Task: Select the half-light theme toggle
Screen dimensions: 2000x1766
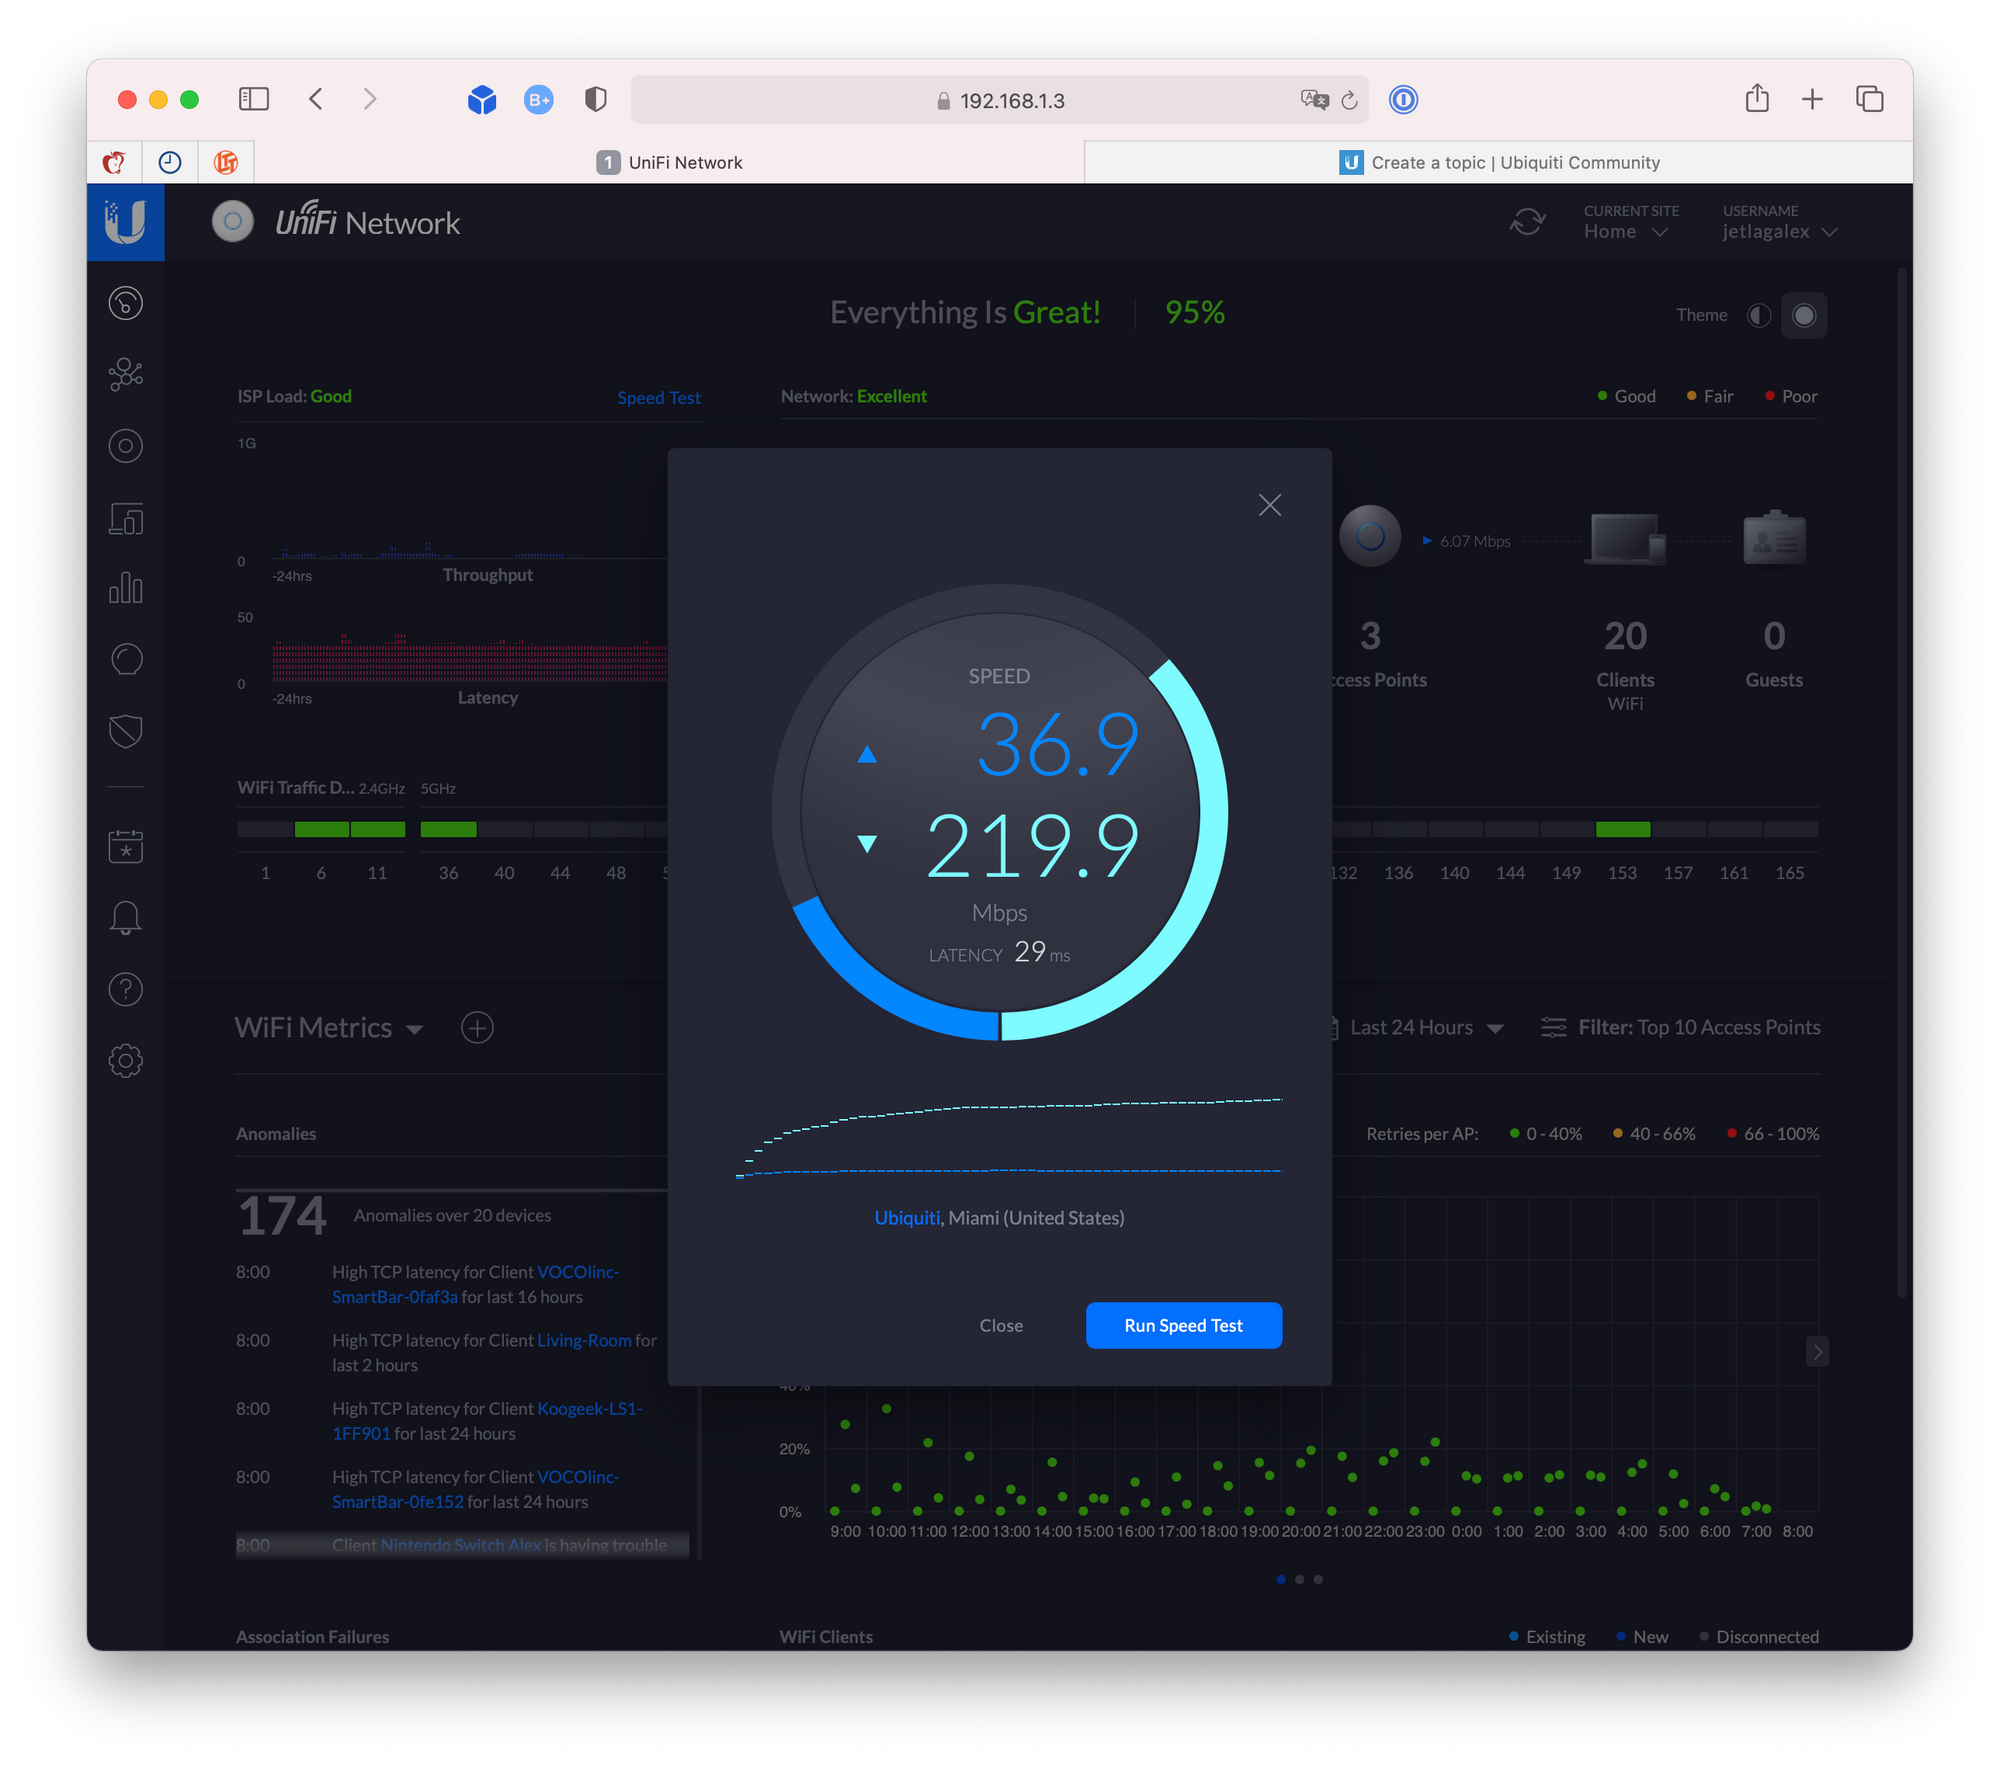Action: (x=1759, y=316)
